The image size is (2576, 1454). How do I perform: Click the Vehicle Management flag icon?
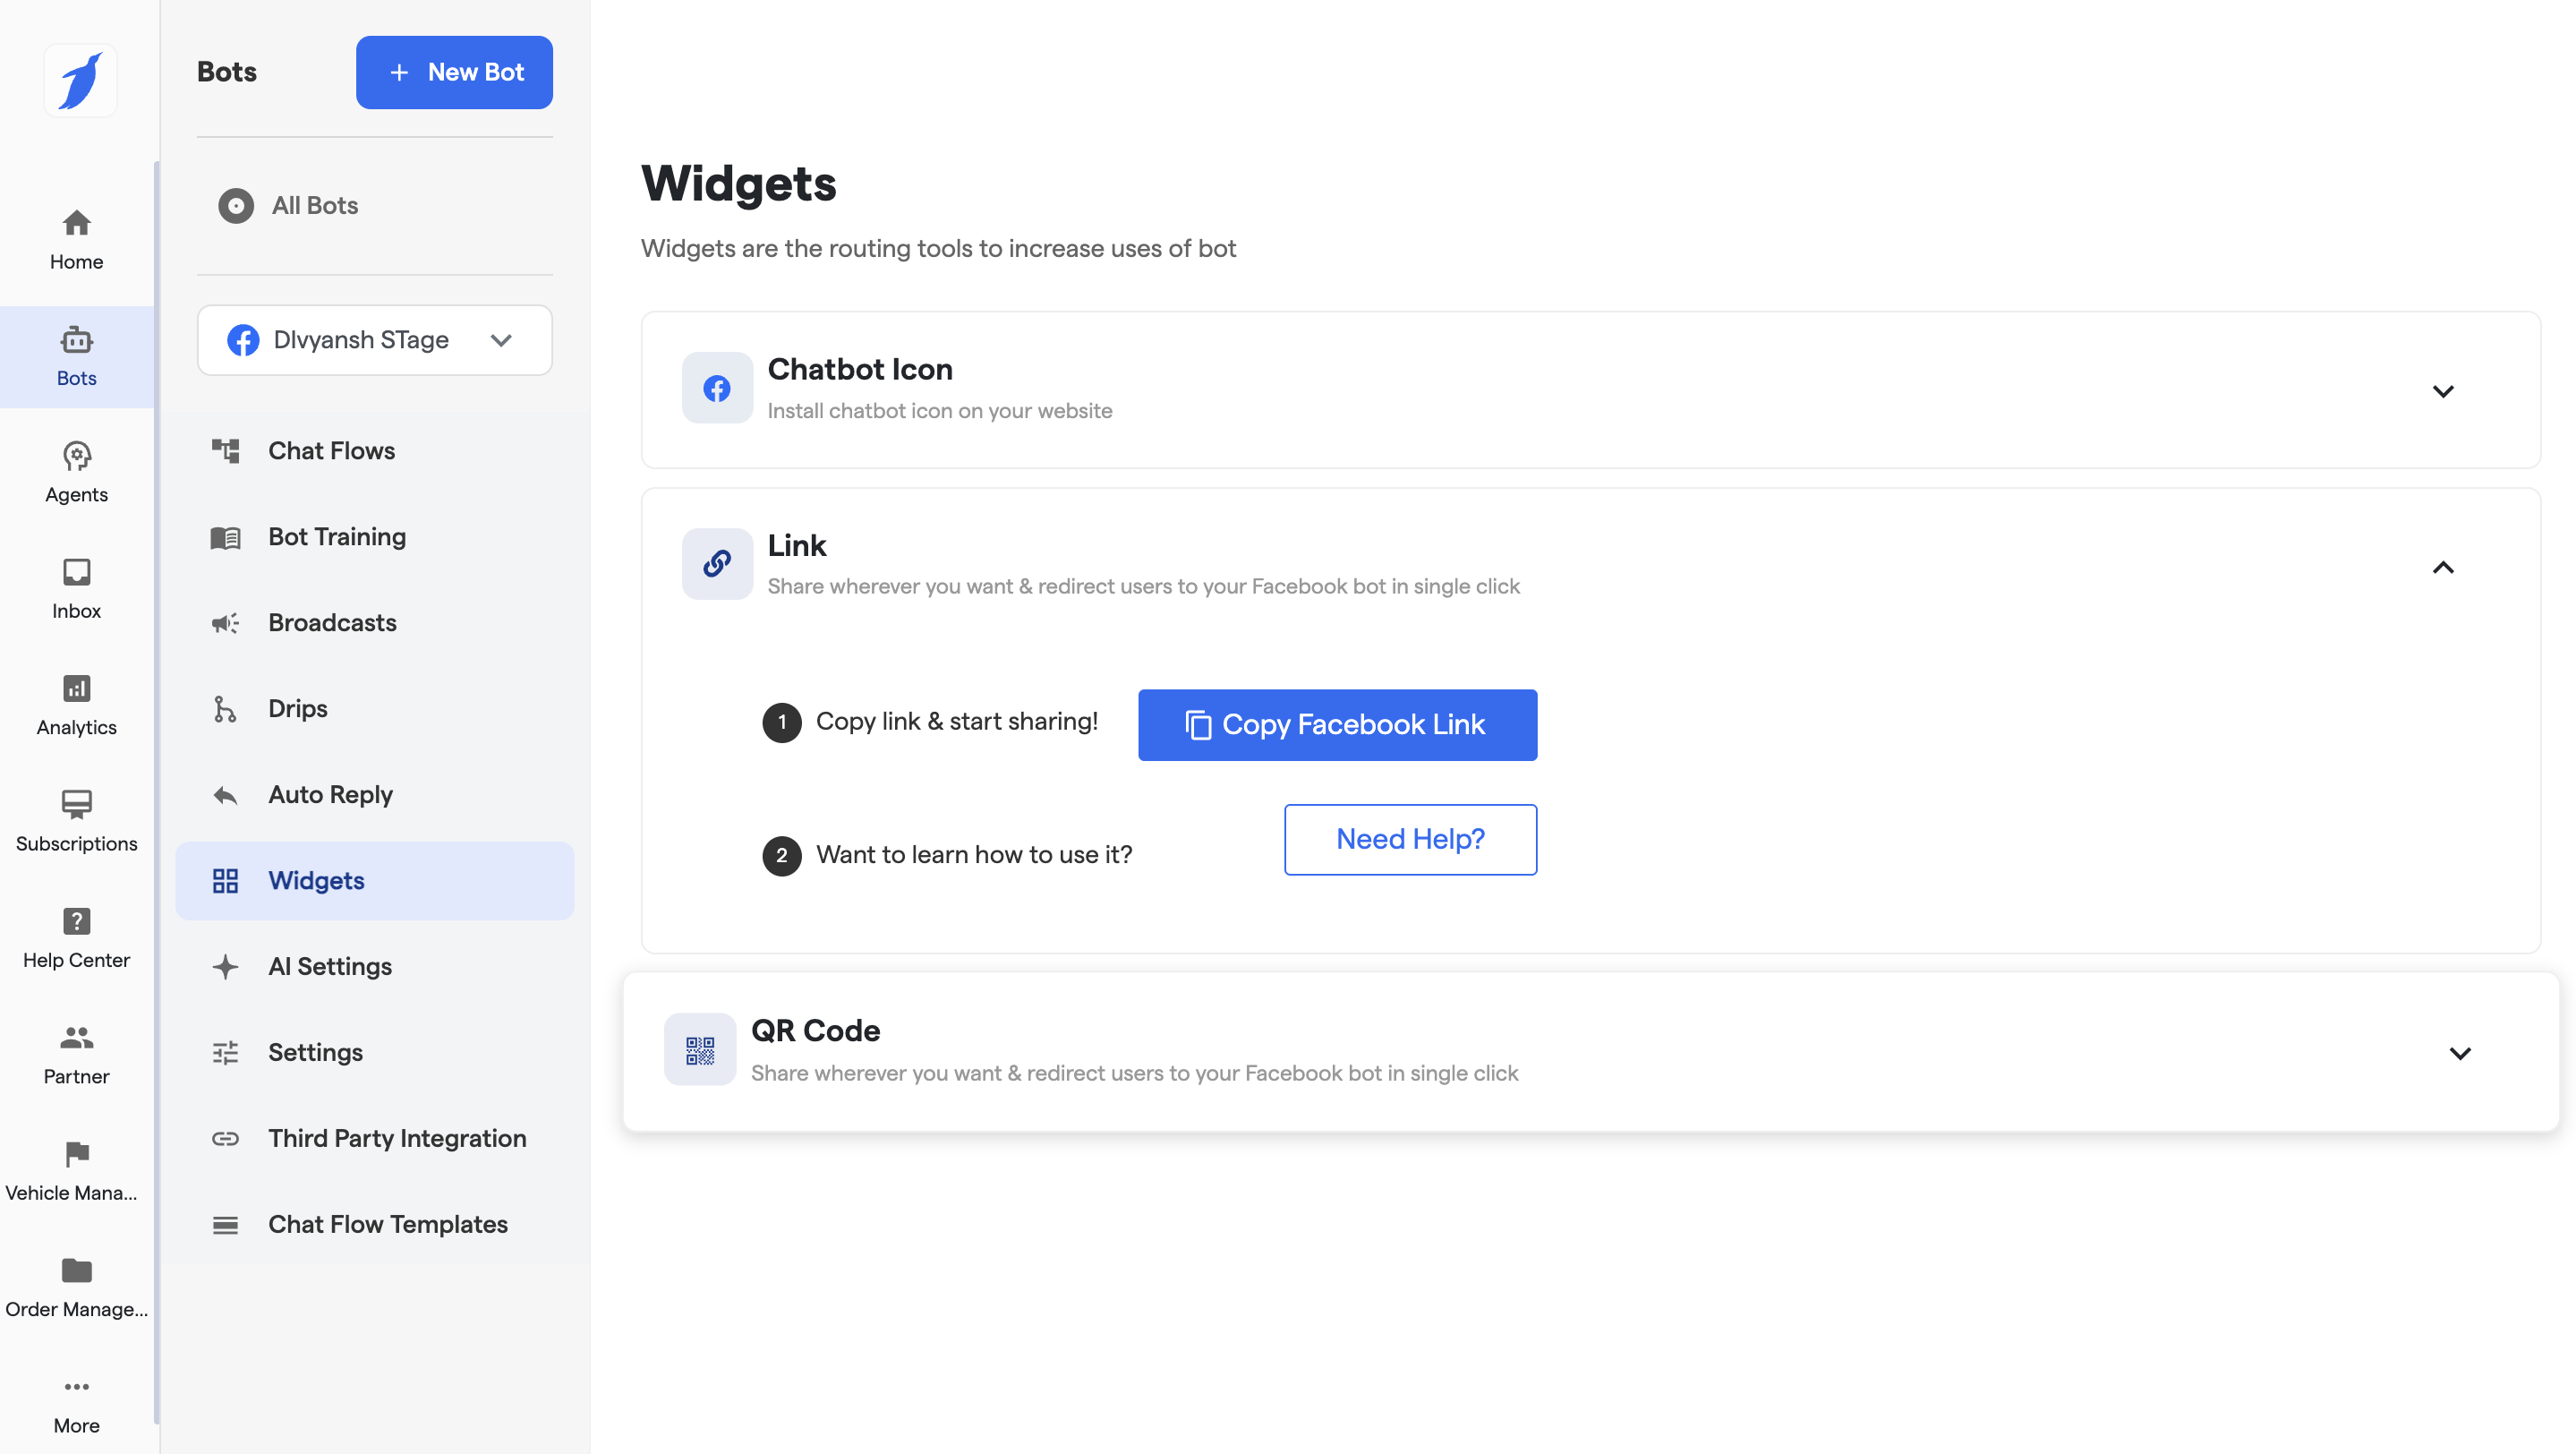click(x=76, y=1154)
